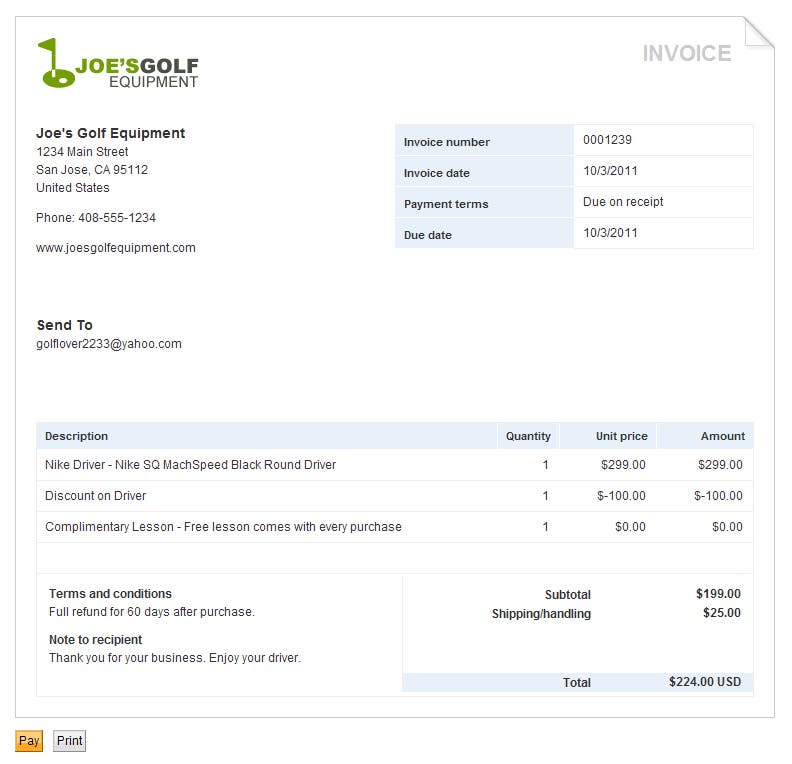Click the Terms and conditions heading

coord(110,594)
